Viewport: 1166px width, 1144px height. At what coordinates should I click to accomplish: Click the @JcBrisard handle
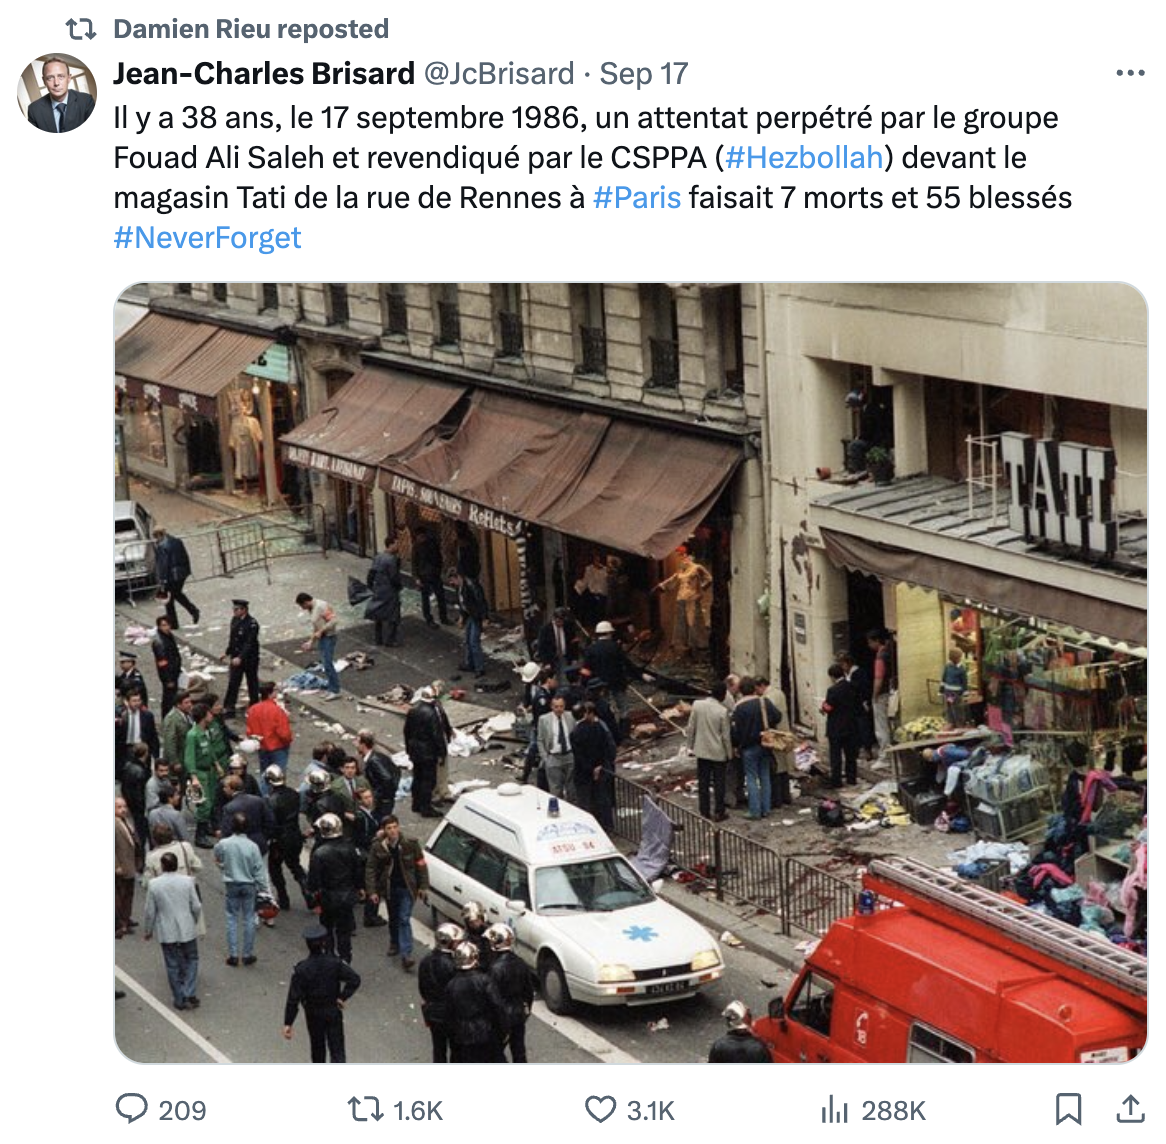(499, 74)
